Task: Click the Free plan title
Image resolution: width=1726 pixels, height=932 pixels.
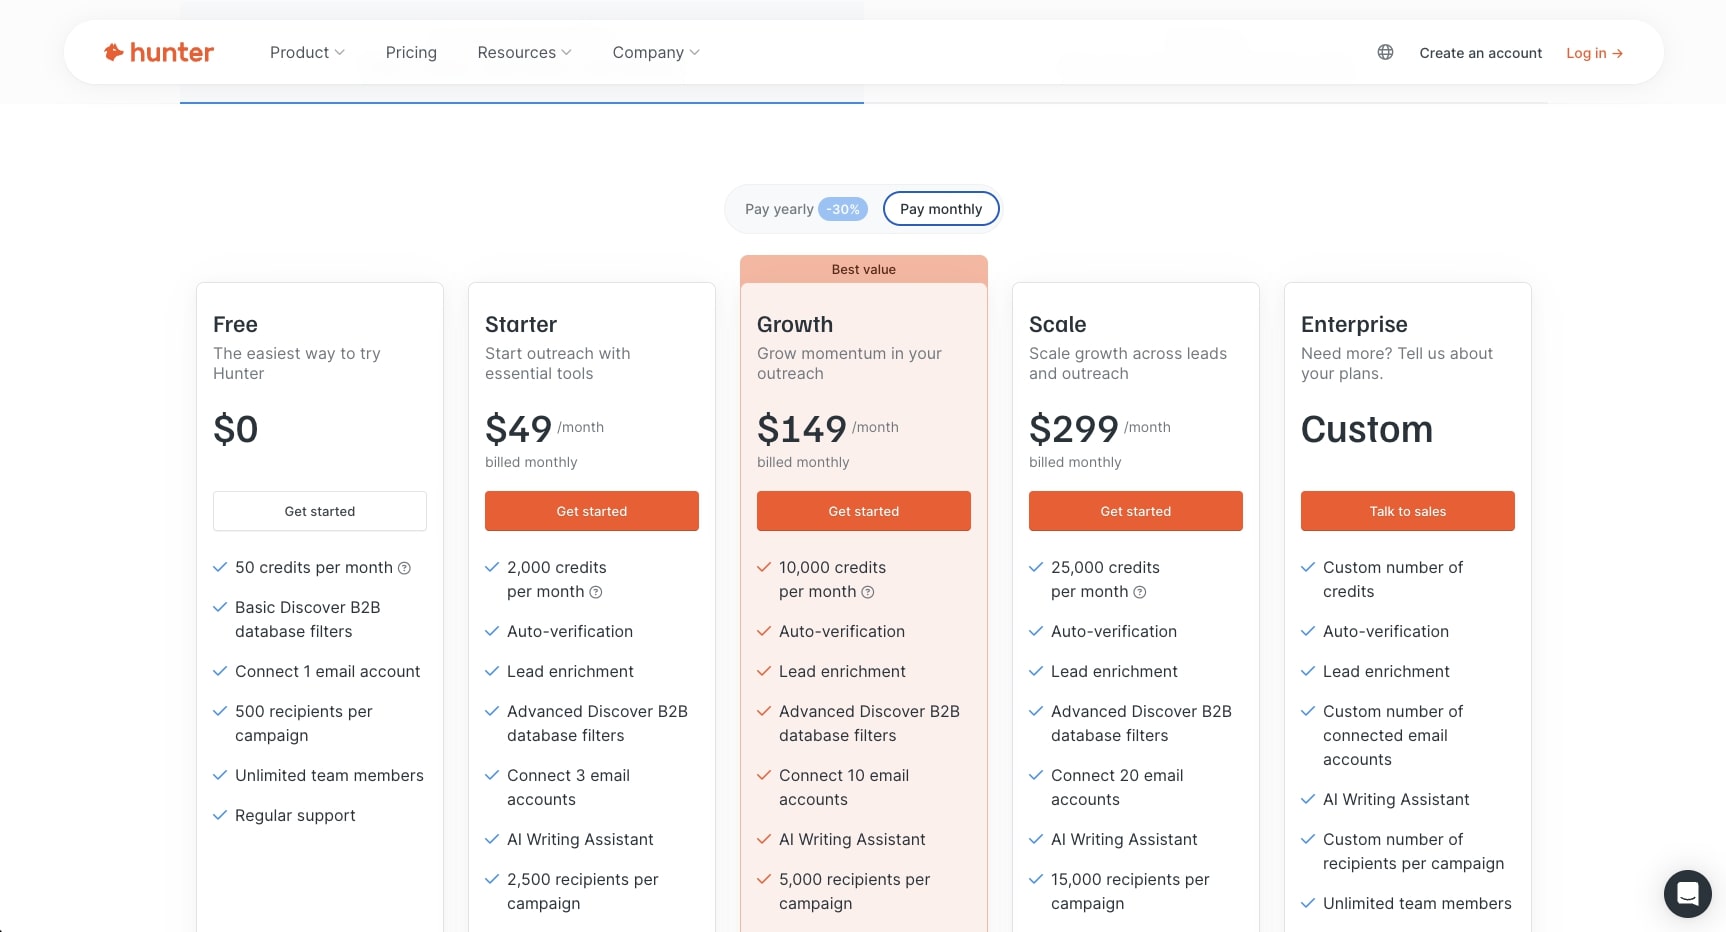Action: click(x=235, y=324)
